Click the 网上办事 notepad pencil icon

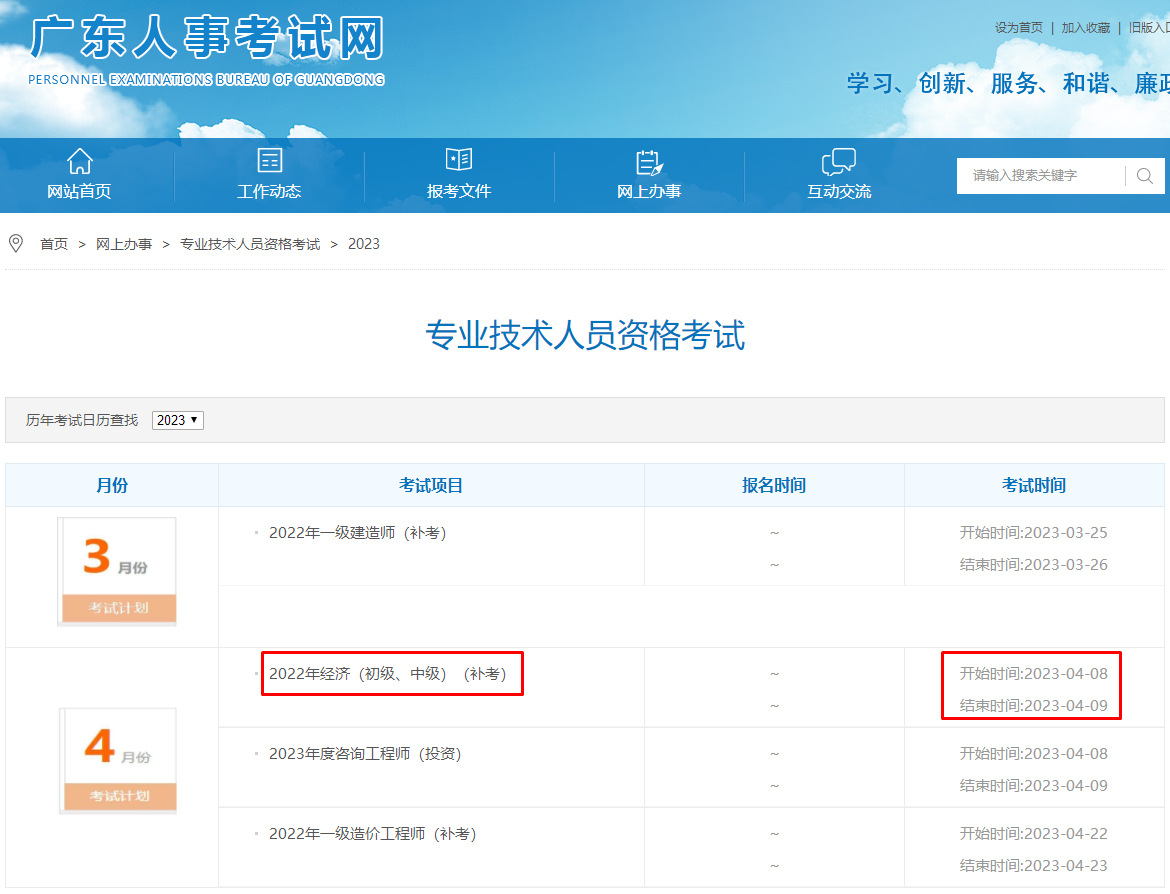(x=649, y=161)
